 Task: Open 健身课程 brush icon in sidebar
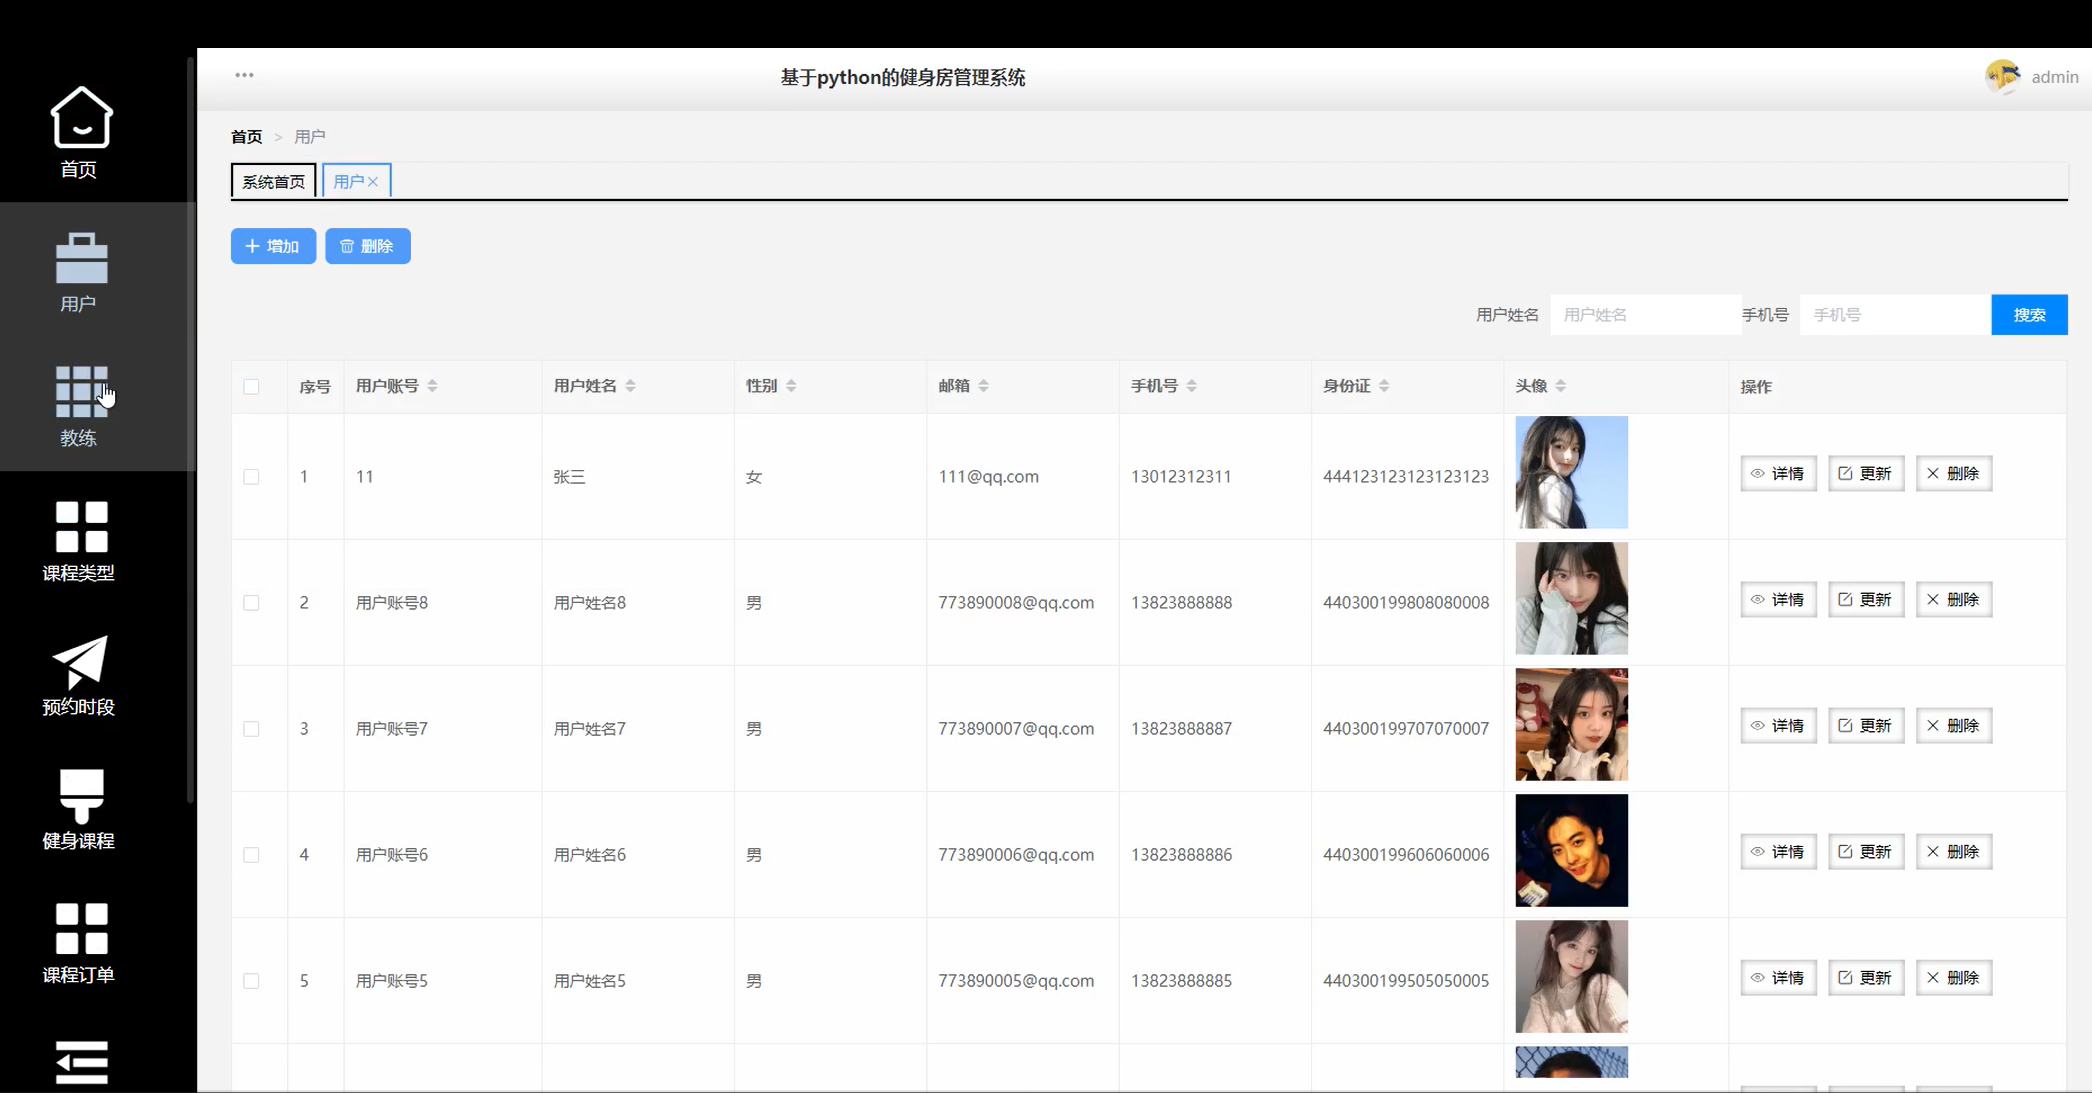tap(80, 796)
